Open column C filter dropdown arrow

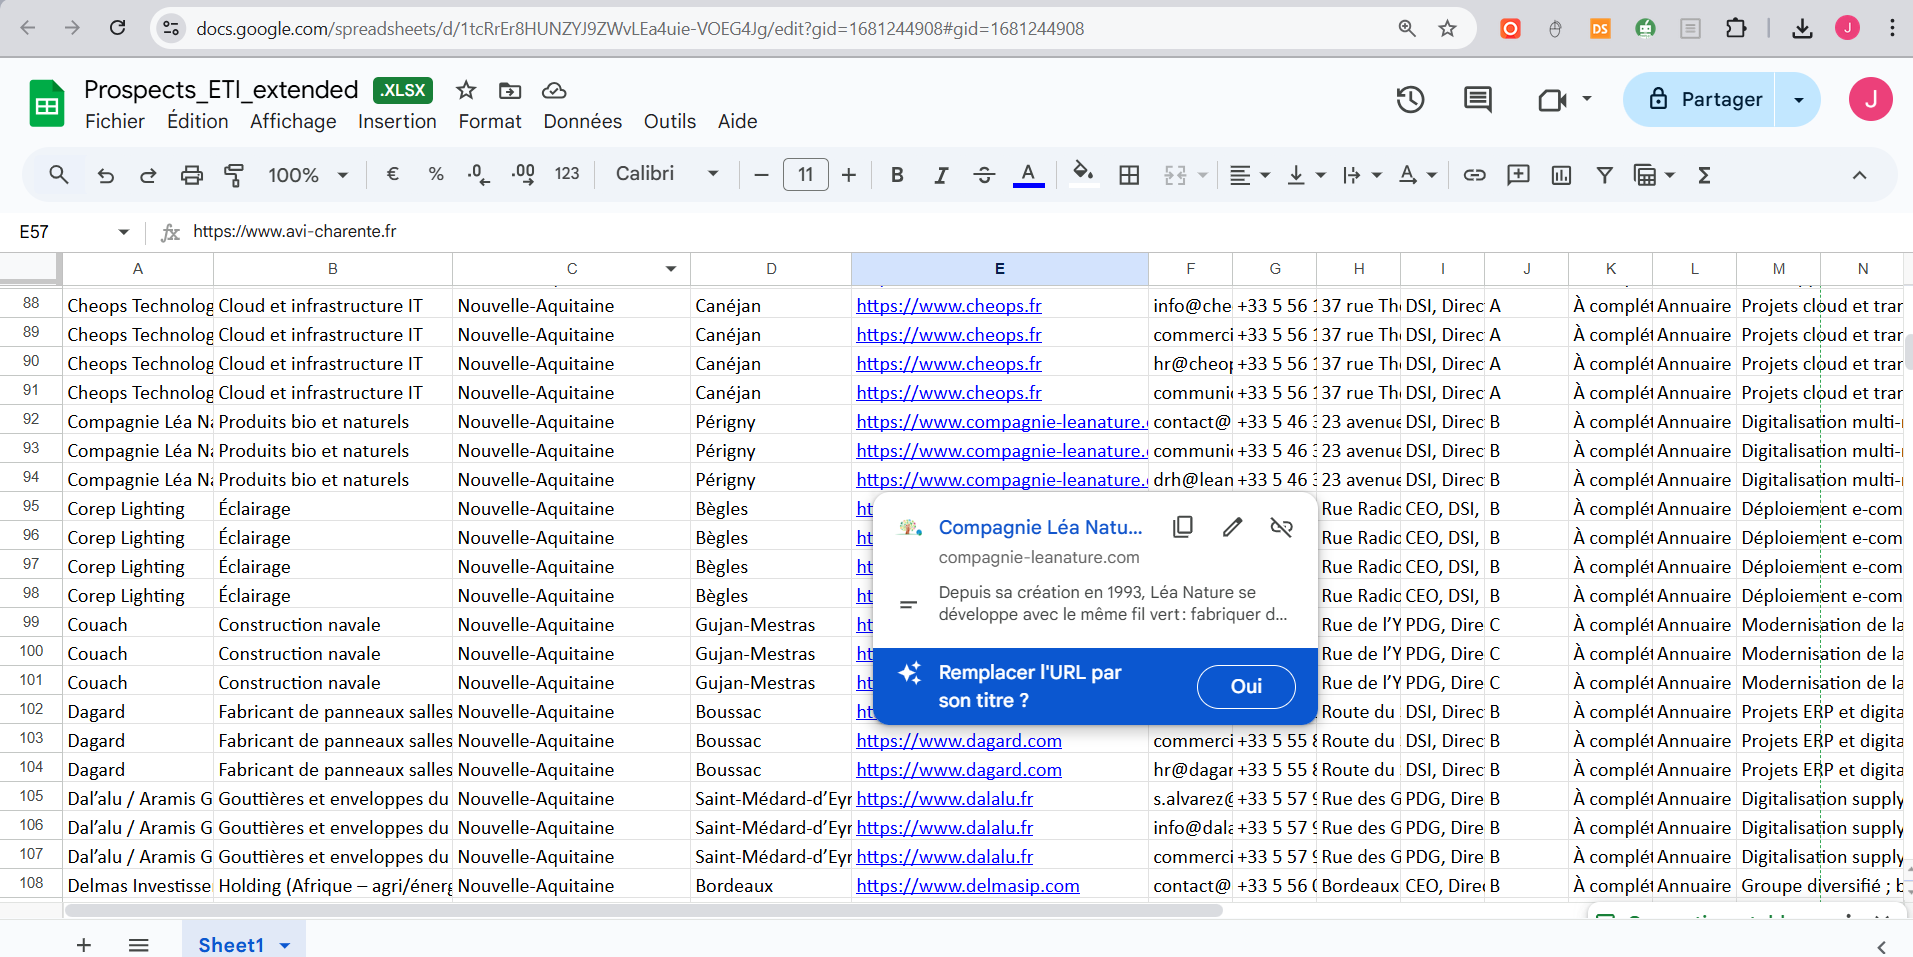click(671, 269)
